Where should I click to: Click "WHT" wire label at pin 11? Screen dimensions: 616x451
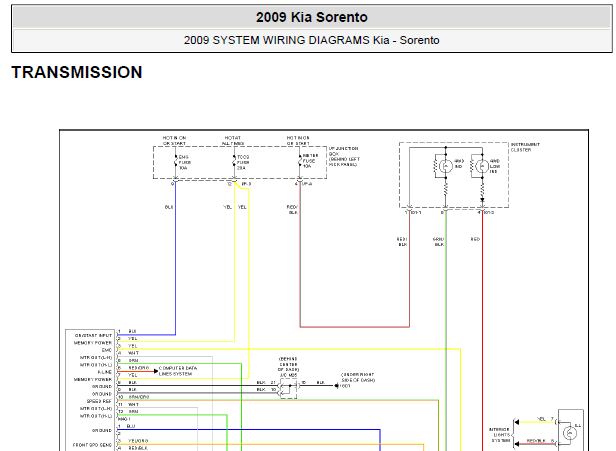pos(134,404)
